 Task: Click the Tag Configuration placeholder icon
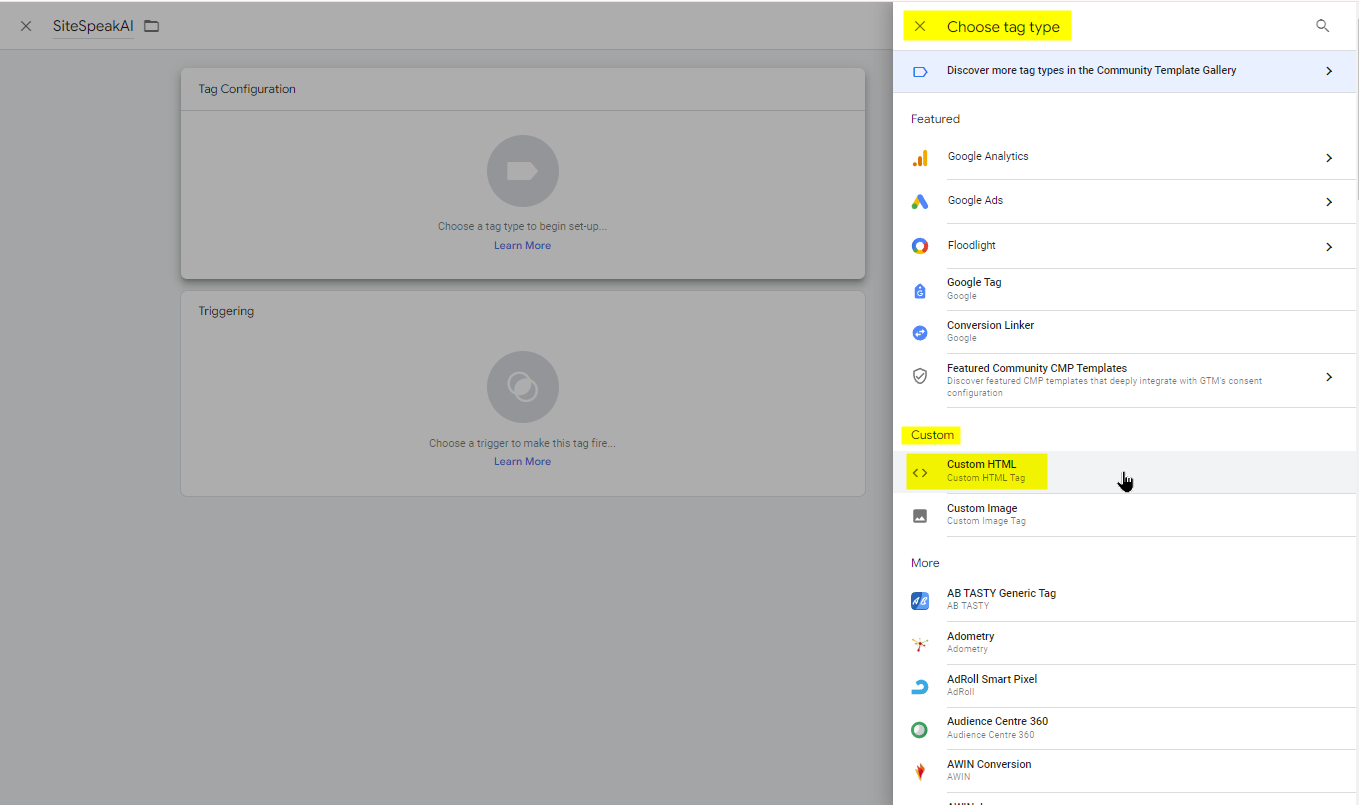click(522, 171)
